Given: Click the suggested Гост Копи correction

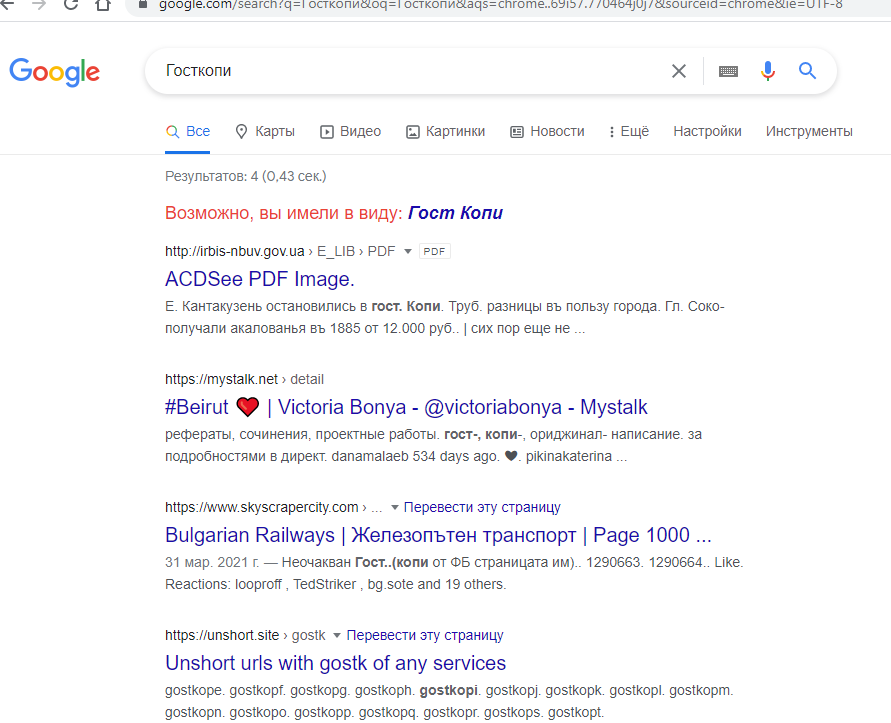Looking at the screenshot, I should coord(455,213).
